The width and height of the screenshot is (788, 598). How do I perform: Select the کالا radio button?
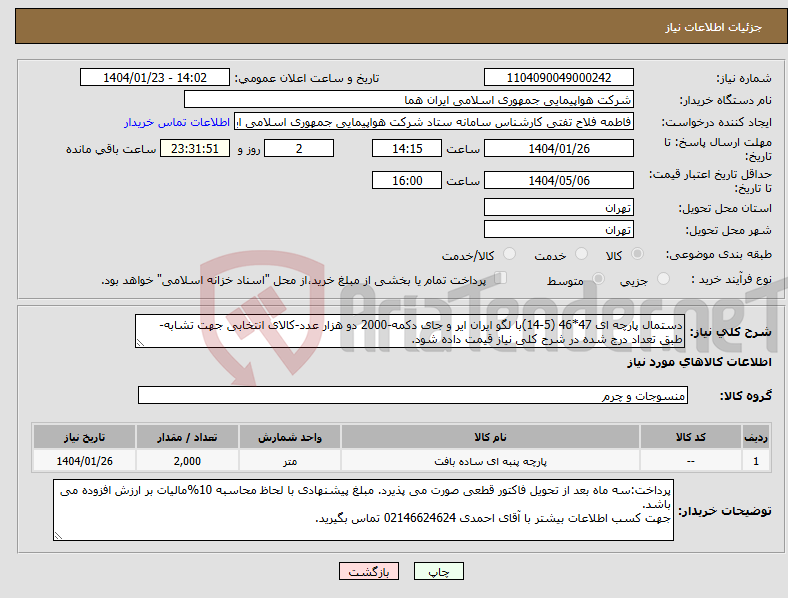point(637,254)
